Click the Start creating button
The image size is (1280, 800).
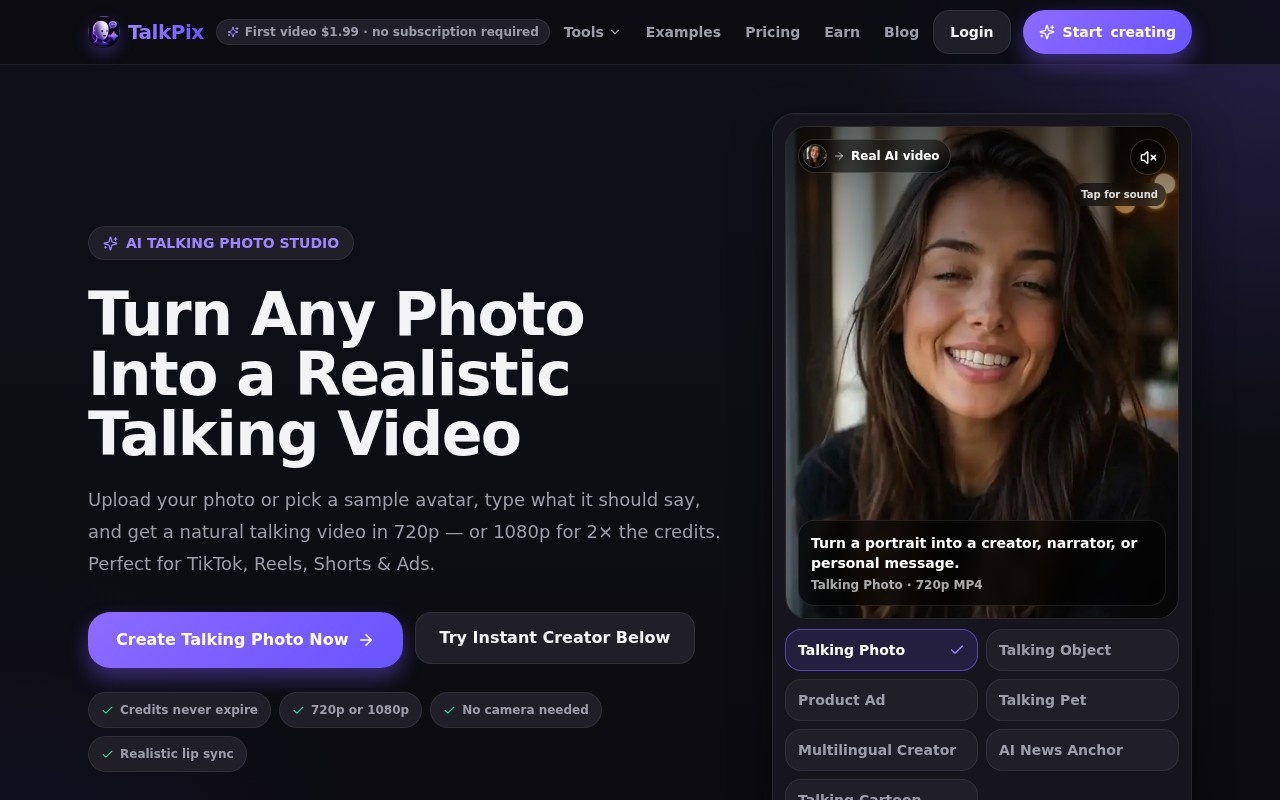click(1107, 32)
